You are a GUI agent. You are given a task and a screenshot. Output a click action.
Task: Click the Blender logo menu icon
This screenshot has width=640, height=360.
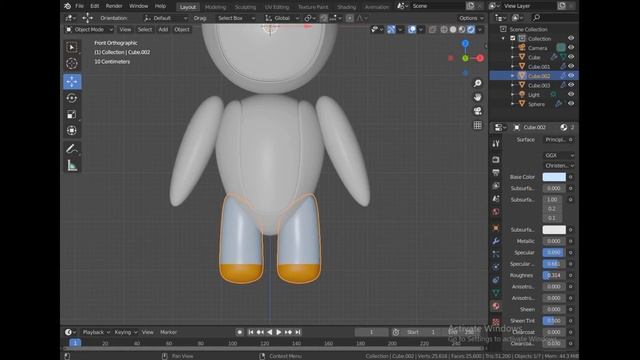[x=68, y=6]
